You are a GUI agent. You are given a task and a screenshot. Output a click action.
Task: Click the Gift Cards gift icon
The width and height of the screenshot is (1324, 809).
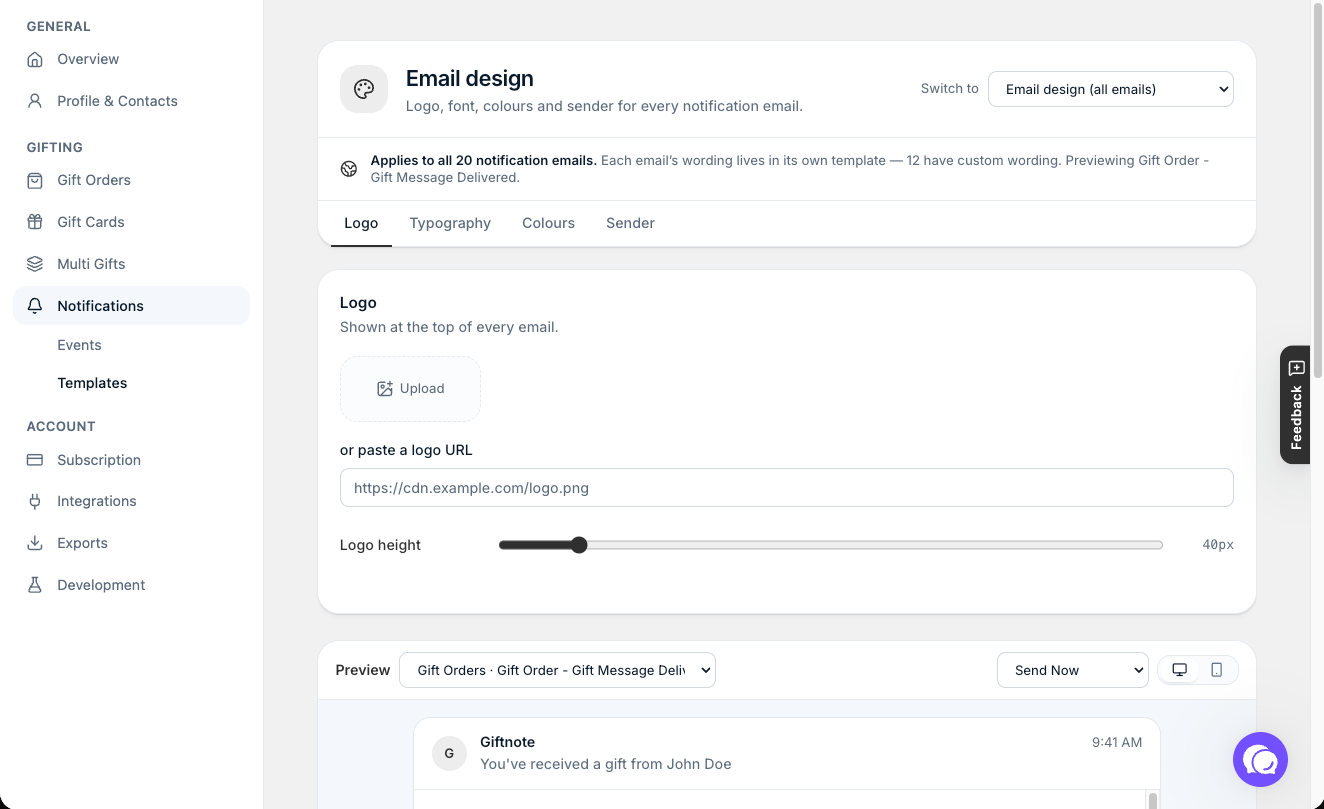coord(35,222)
